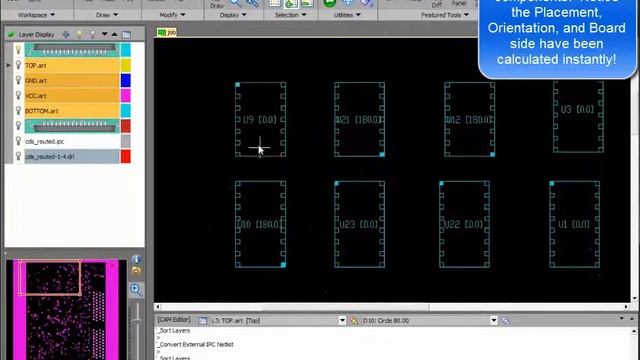The width and height of the screenshot is (640, 360).
Task: Turn all layers on with yellow bulb icon
Action: pos(79,35)
